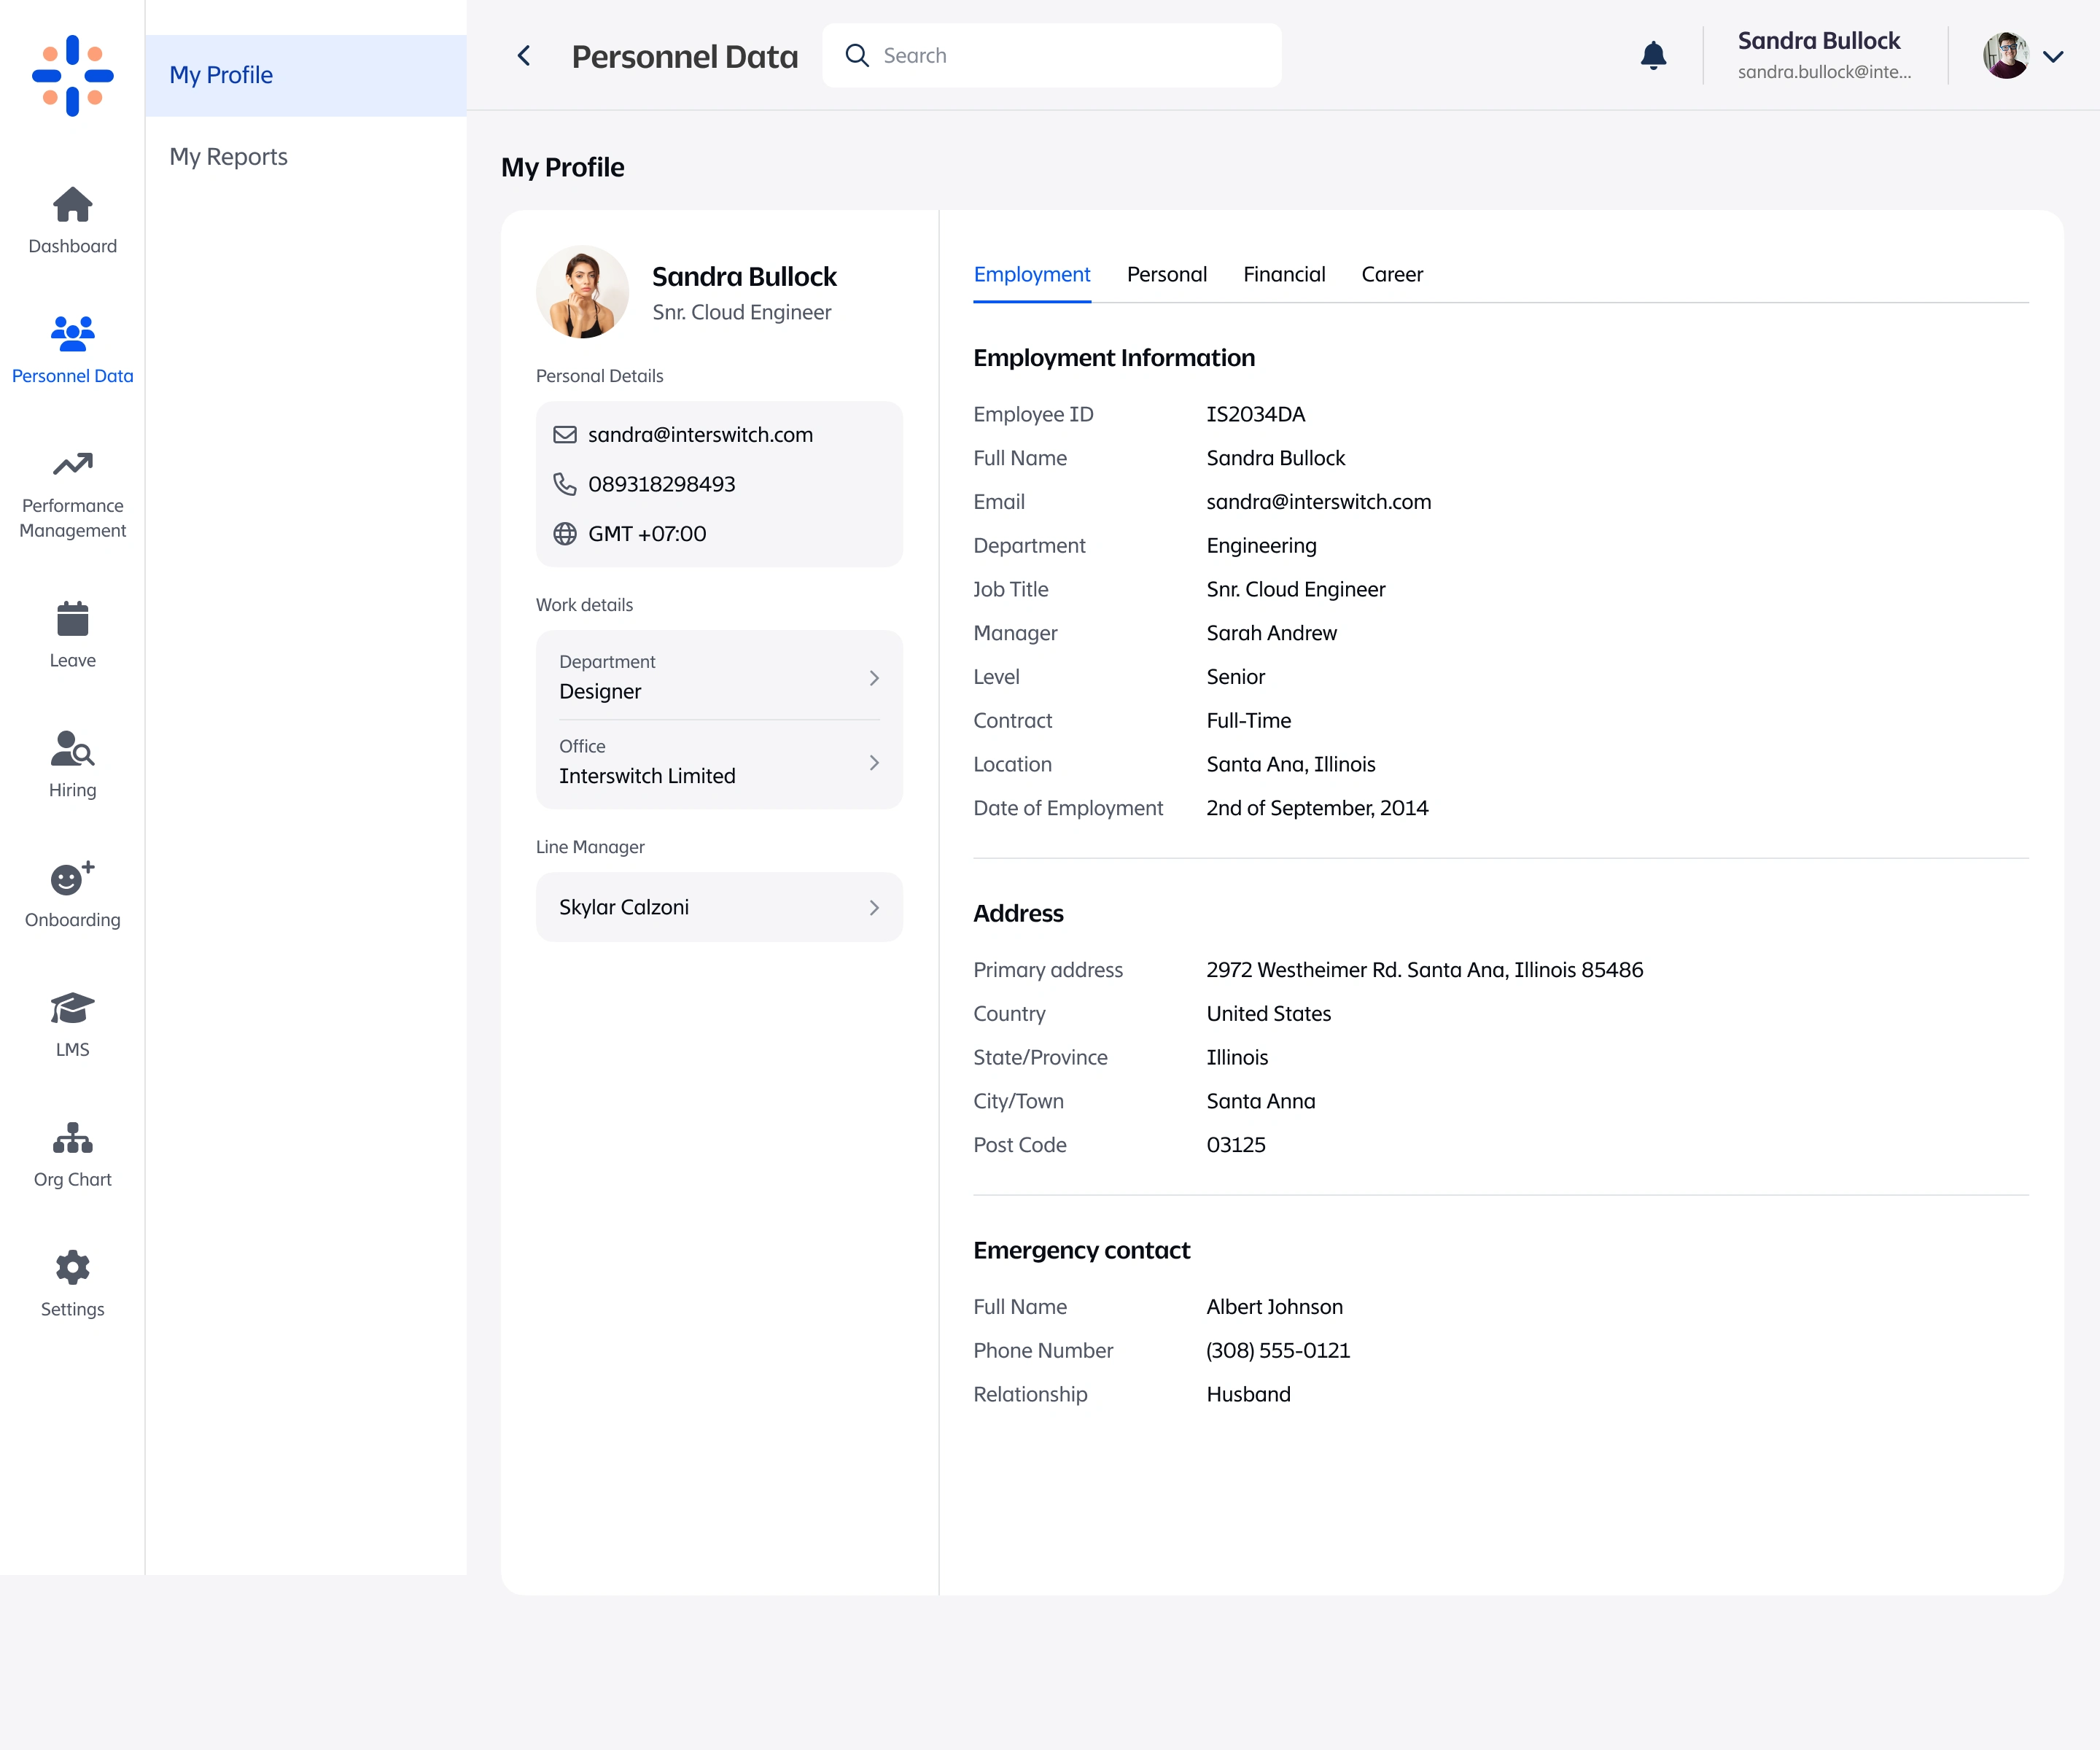Viewport: 2100px width, 1750px height.
Task: Open the Career tab
Action: [x=1391, y=275]
